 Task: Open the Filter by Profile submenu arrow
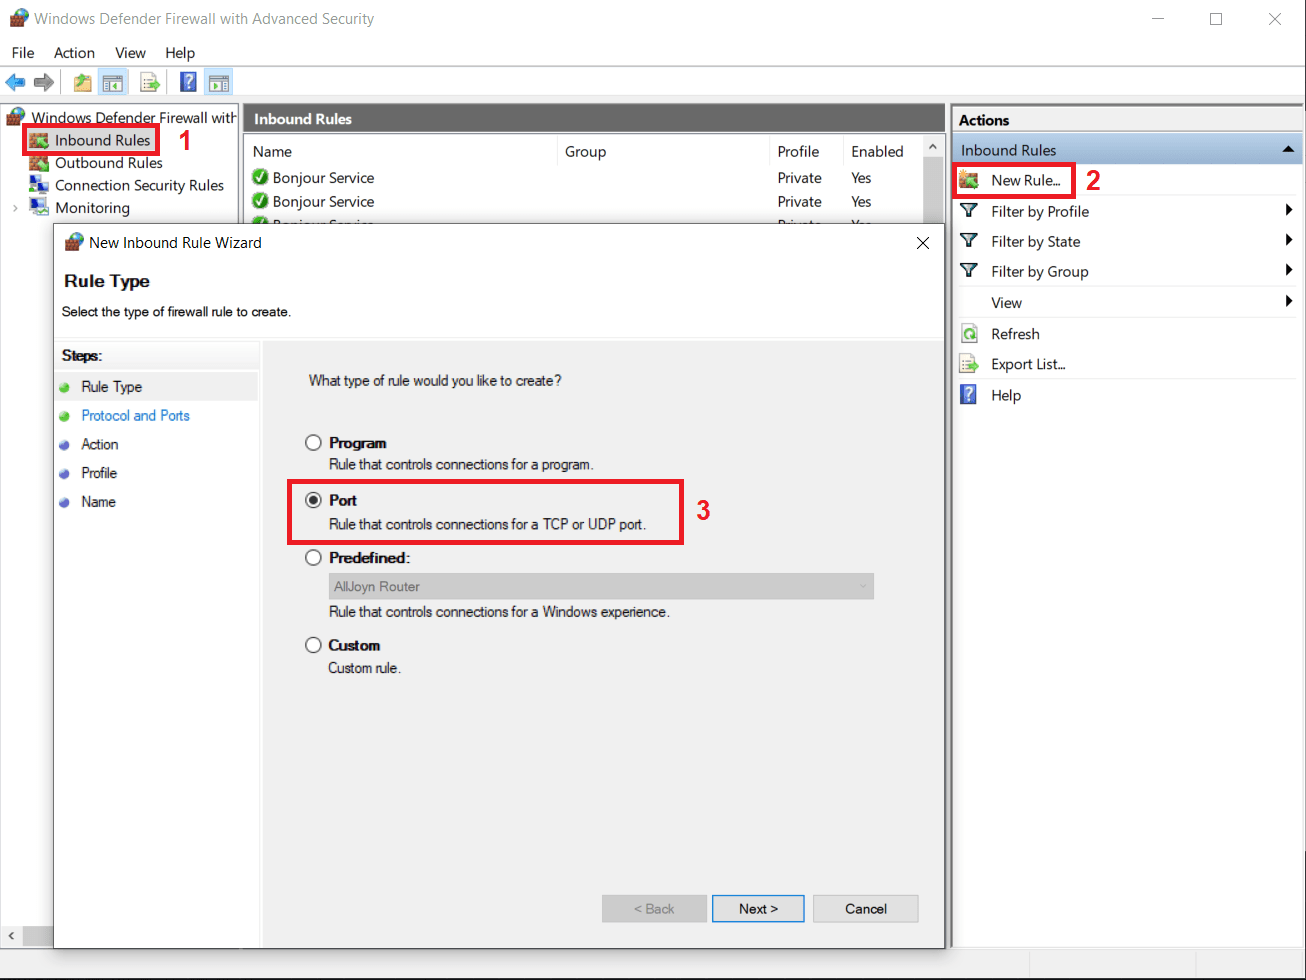pyautogui.click(x=1289, y=211)
